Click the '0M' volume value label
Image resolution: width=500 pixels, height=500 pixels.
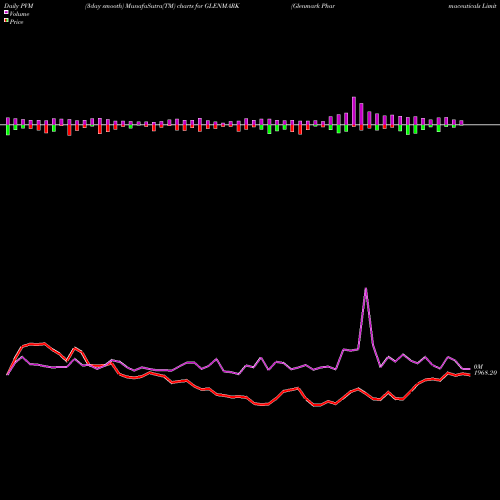[x=478, y=367]
